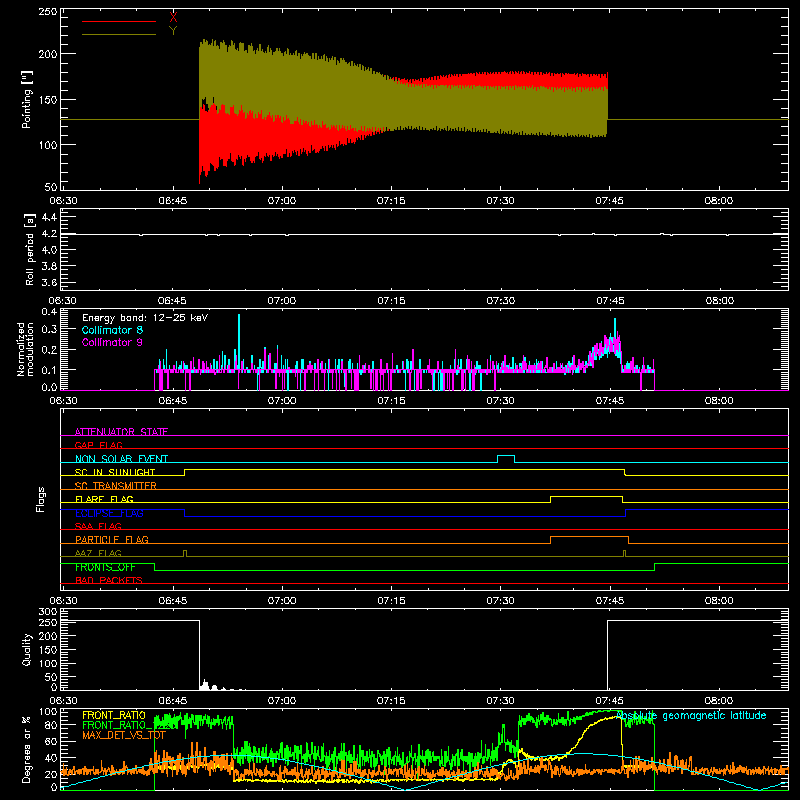Image resolution: width=800 pixels, height=800 pixels.
Task: Select the olive Y legend label
Action: pyautogui.click(x=173, y=31)
